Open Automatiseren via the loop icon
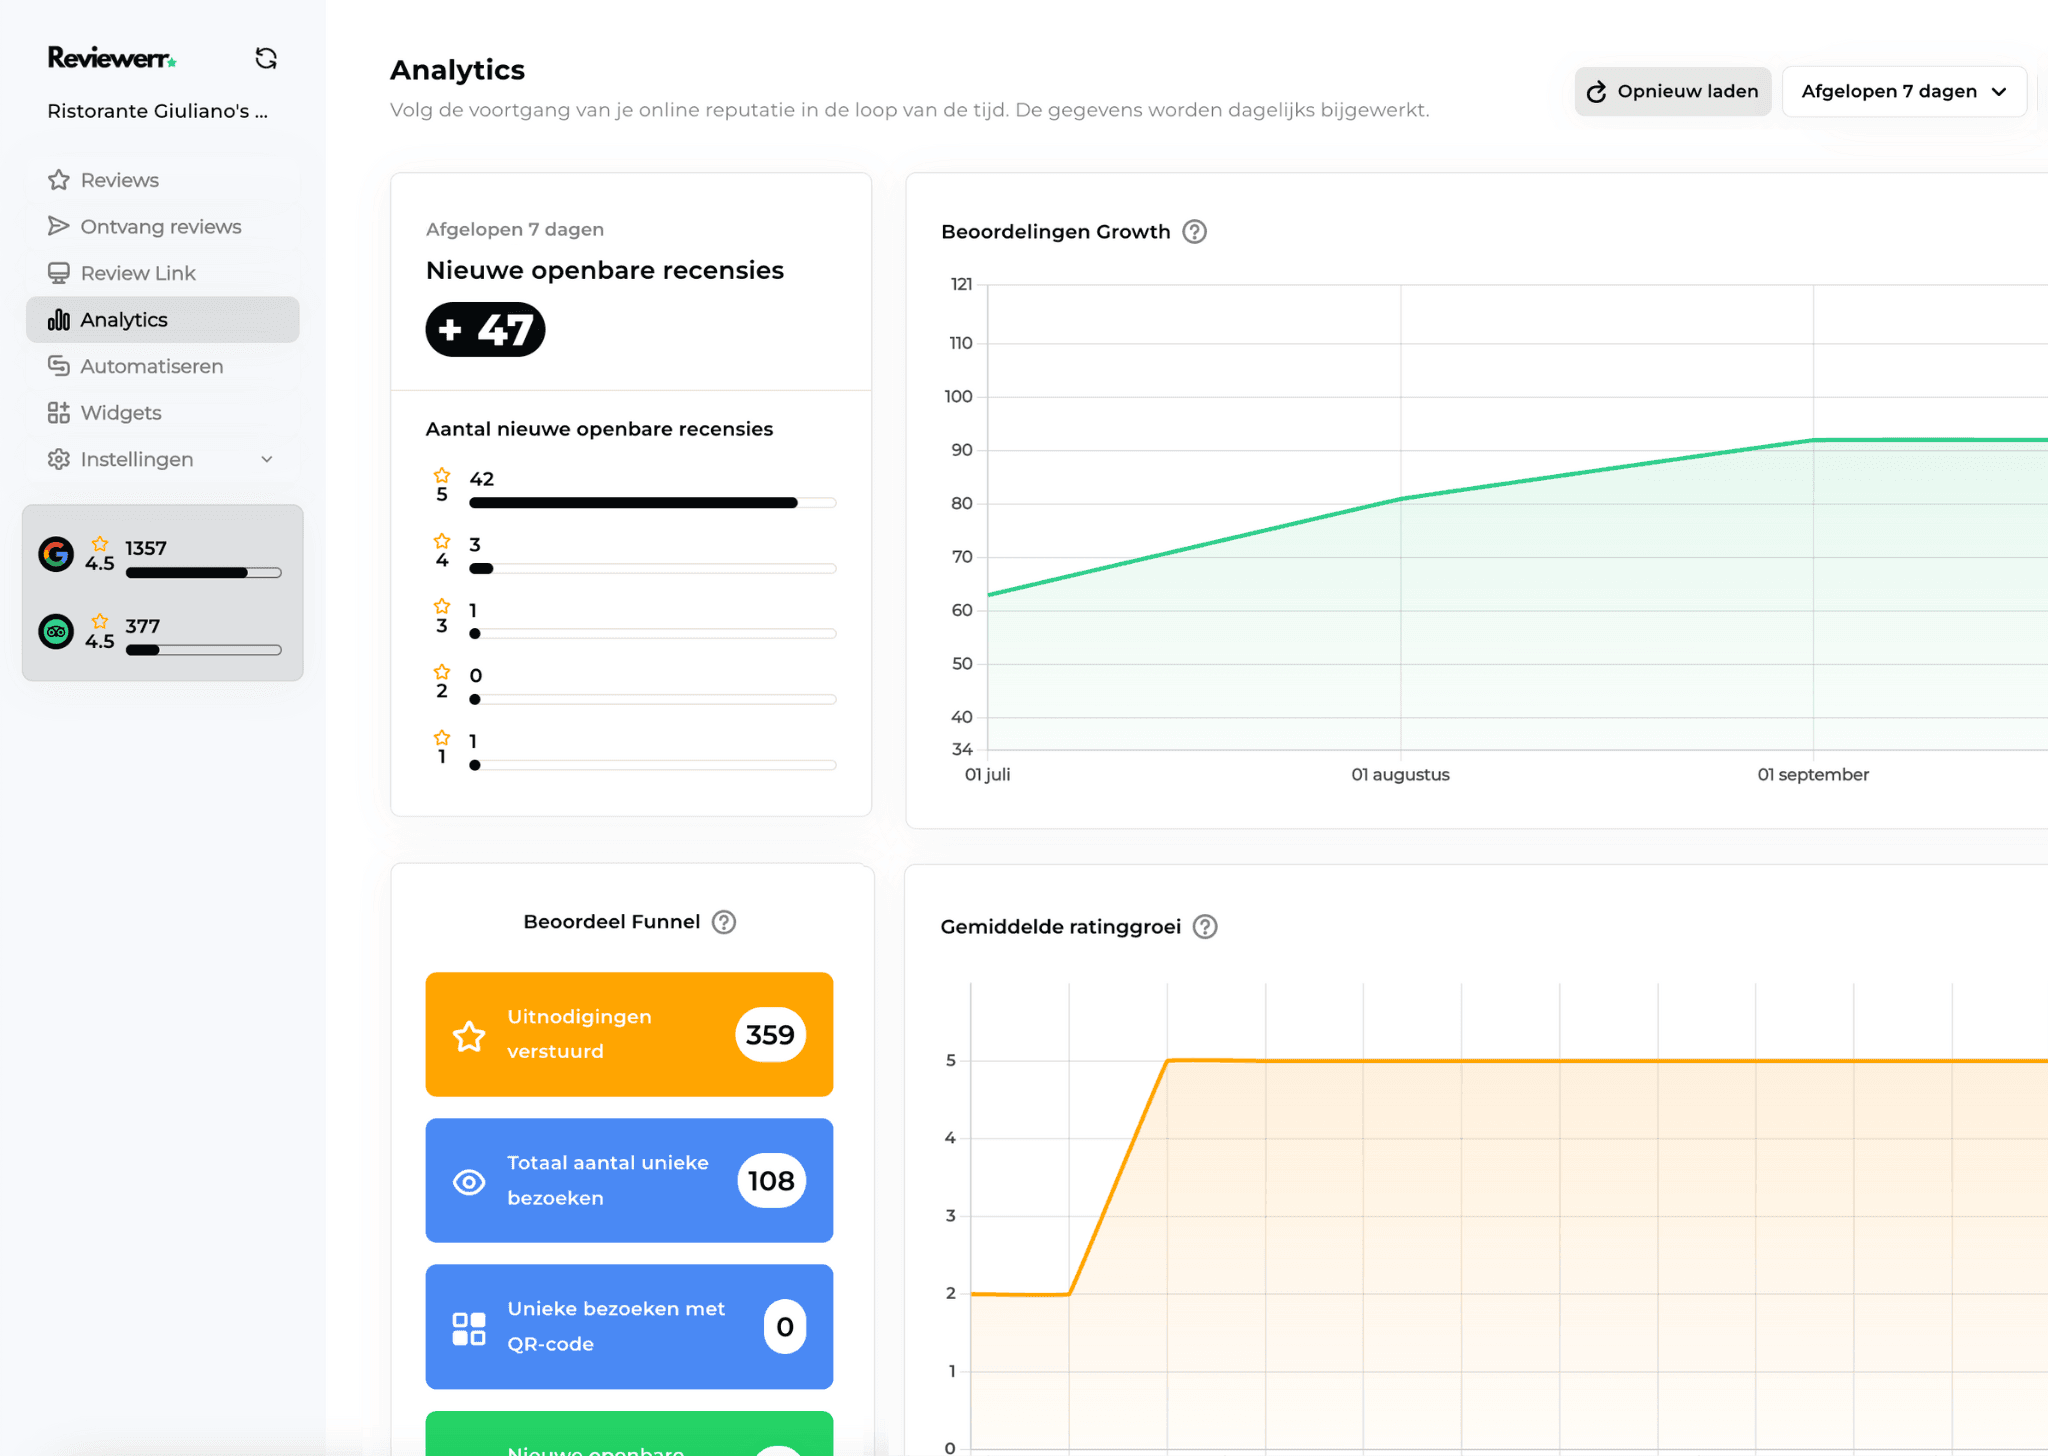2048x1456 pixels. tap(60, 366)
